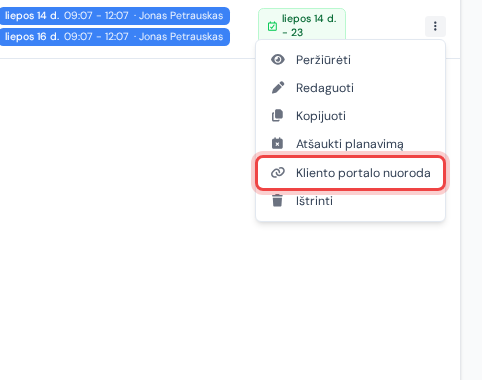
Task: Click the eye icon beside Peržiūrėti
Action: point(278,60)
